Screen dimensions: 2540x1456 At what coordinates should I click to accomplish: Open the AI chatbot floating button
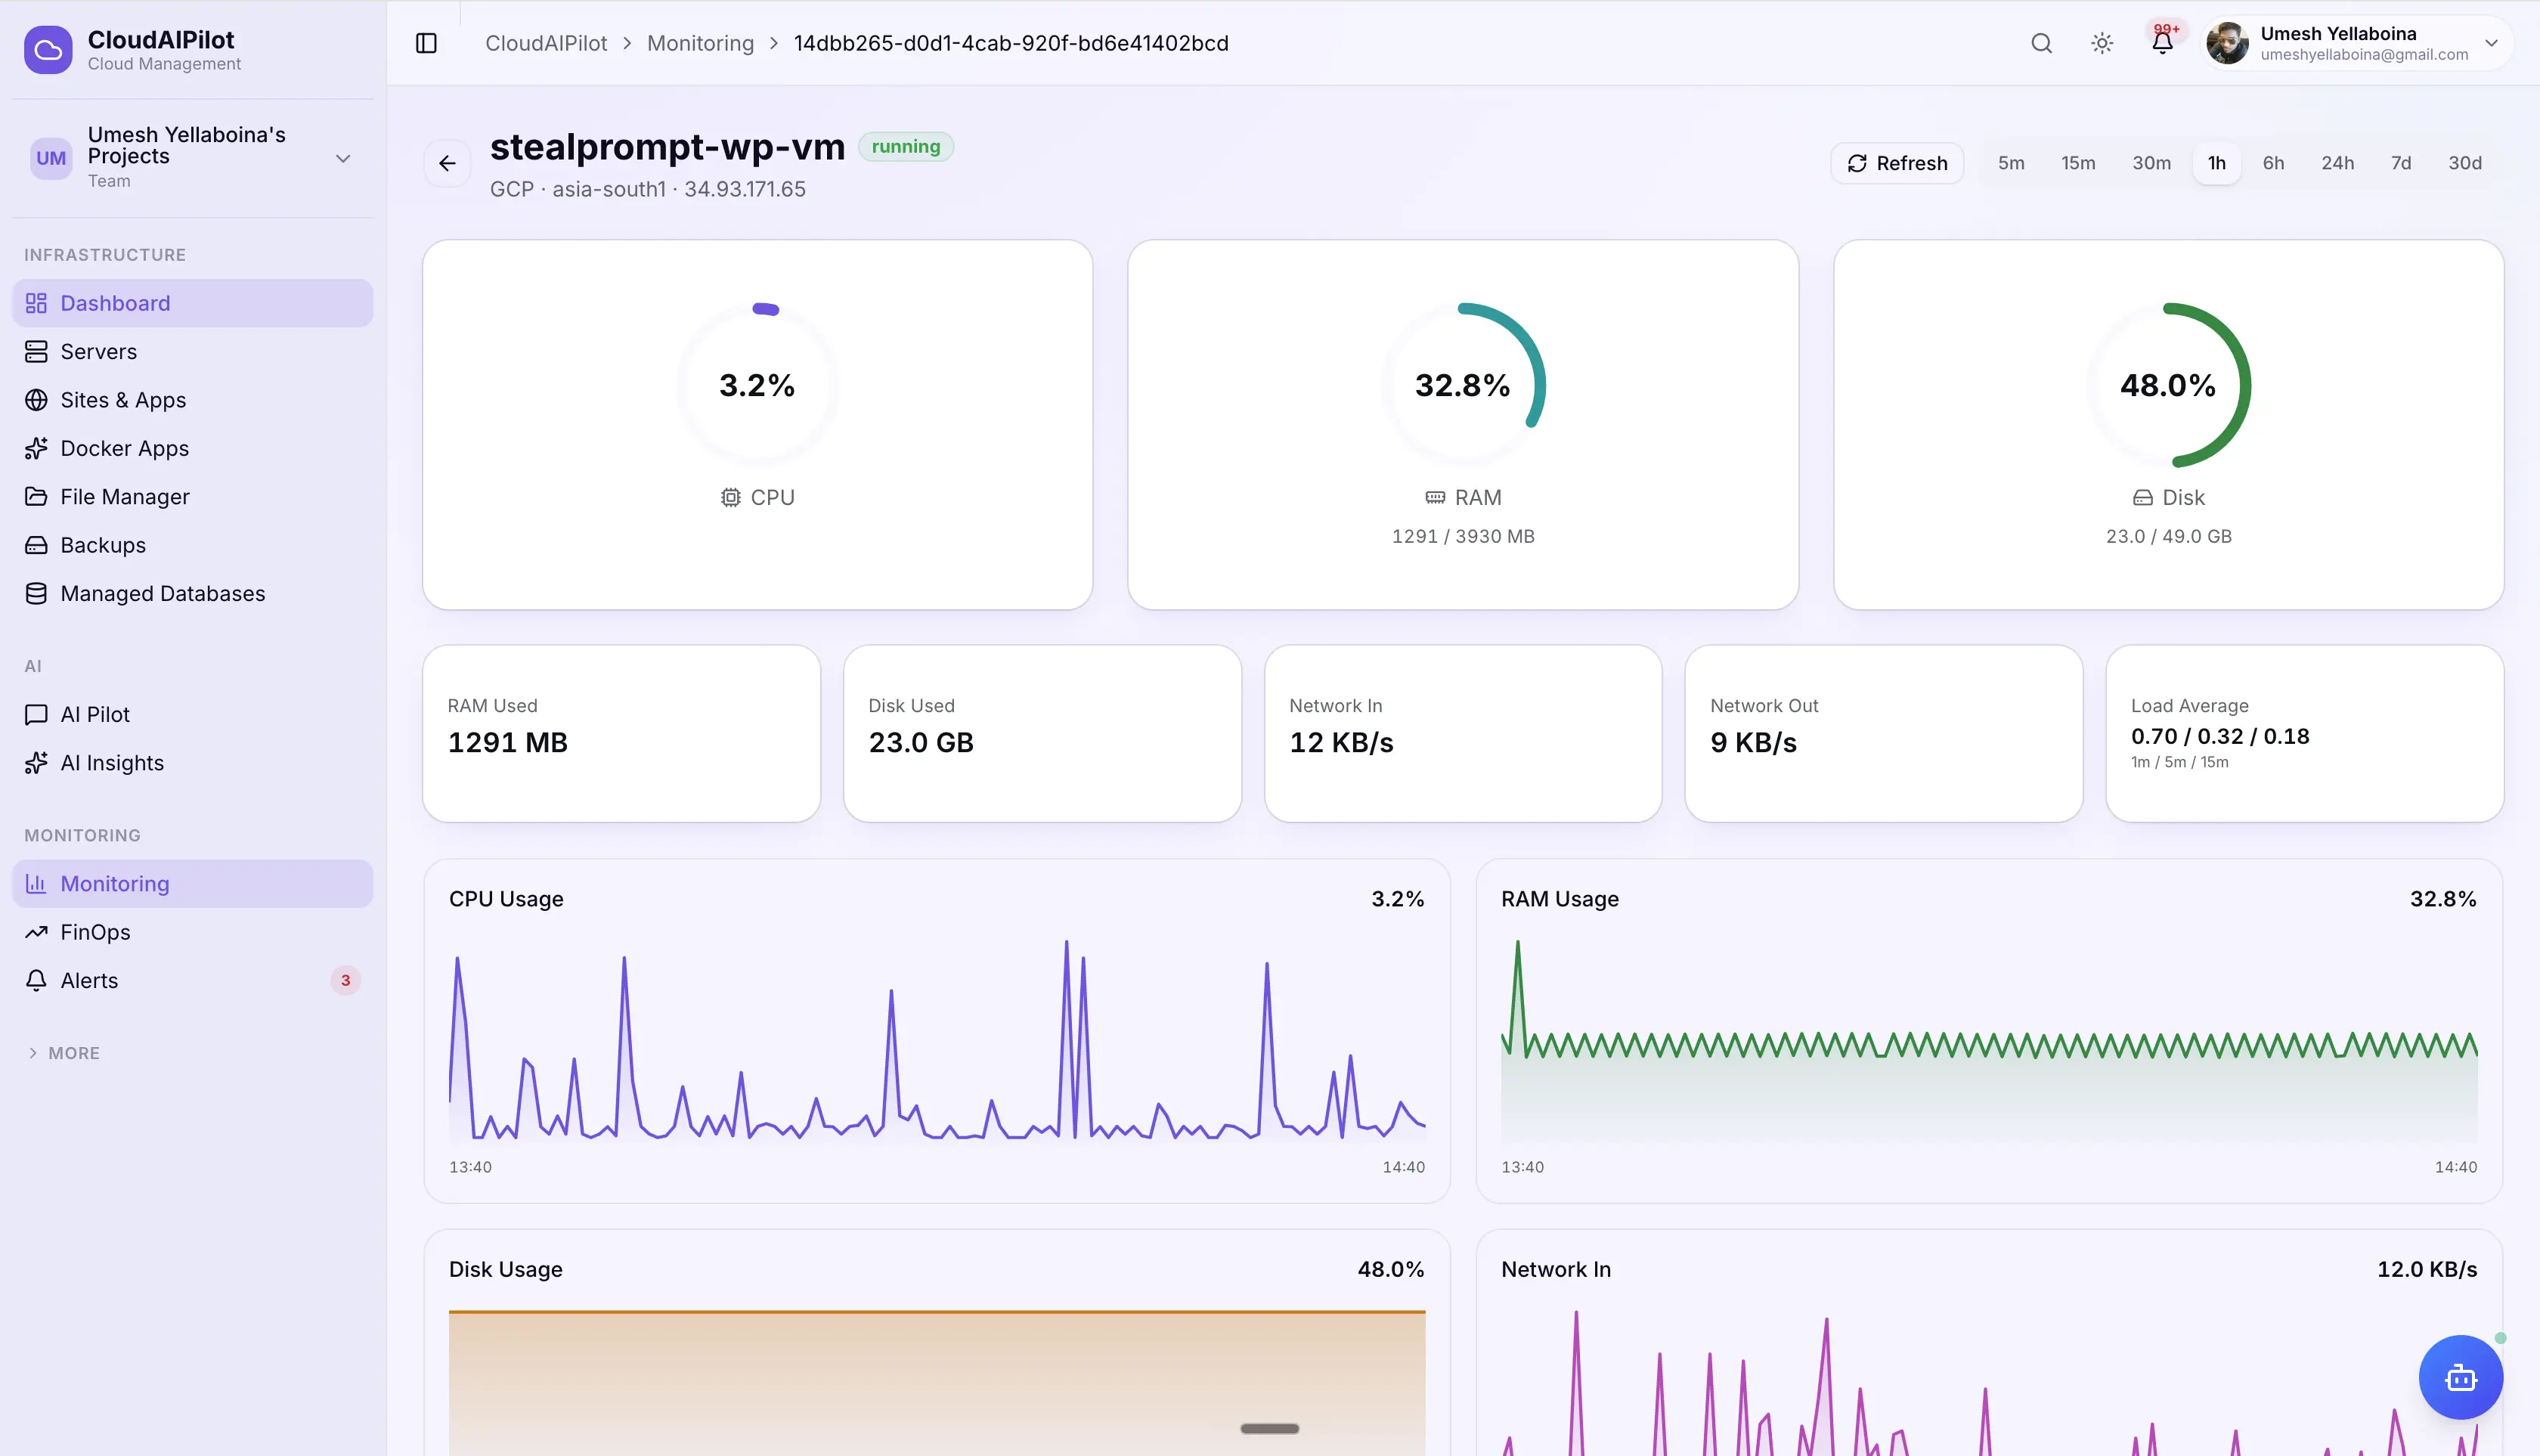2460,1377
